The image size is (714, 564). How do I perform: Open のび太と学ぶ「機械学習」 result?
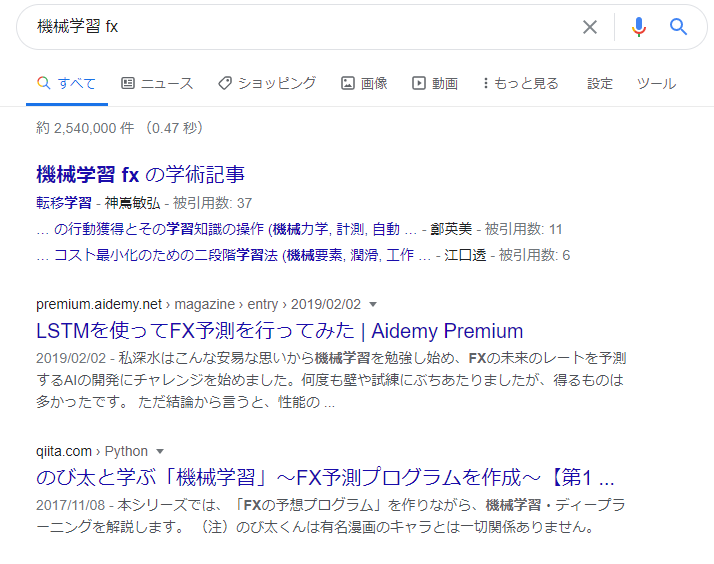pyautogui.click(x=325, y=478)
